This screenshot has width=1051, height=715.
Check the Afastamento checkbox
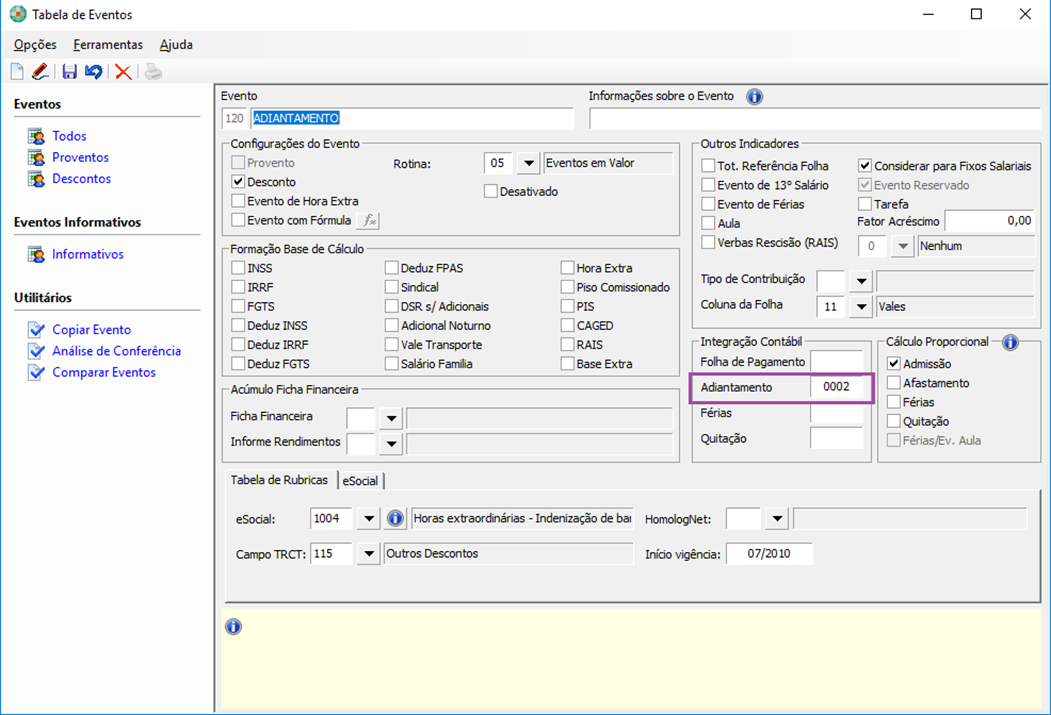pyautogui.click(x=893, y=383)
